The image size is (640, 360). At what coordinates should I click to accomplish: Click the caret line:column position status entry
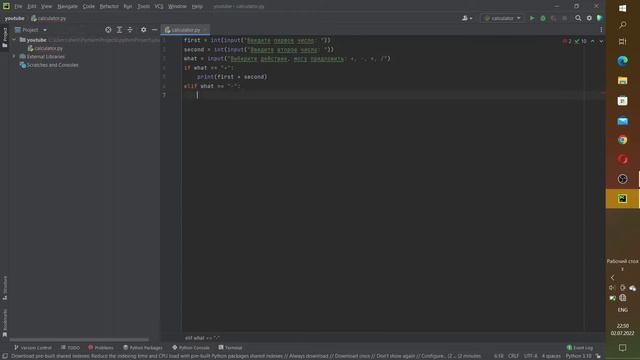[498, 356]
